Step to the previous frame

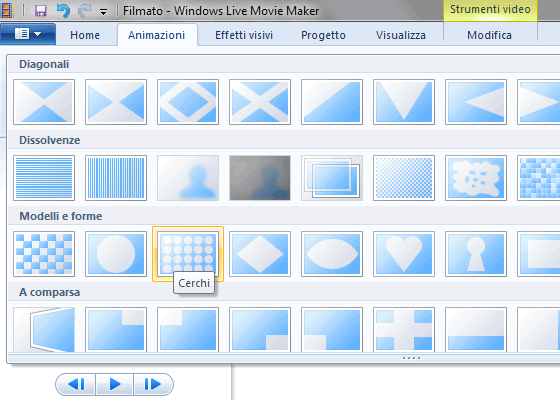(x=76, y=384)
